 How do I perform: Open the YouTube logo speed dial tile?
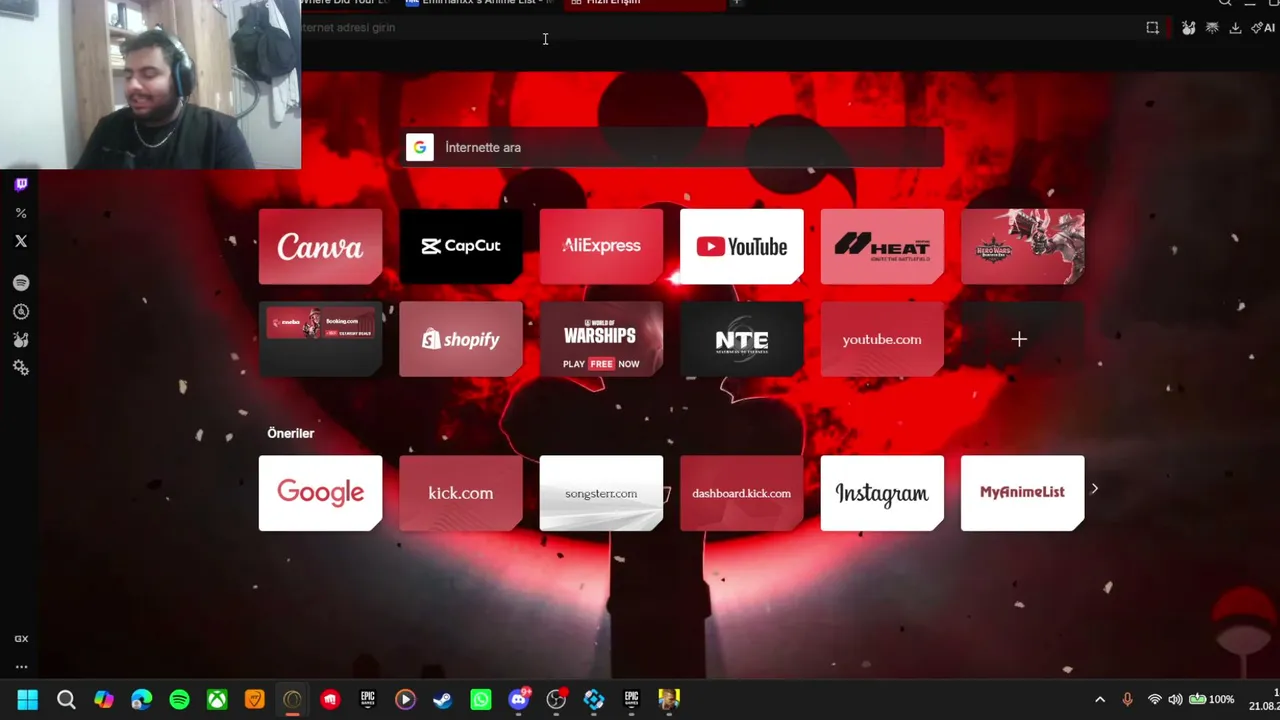tap(742, 246)
